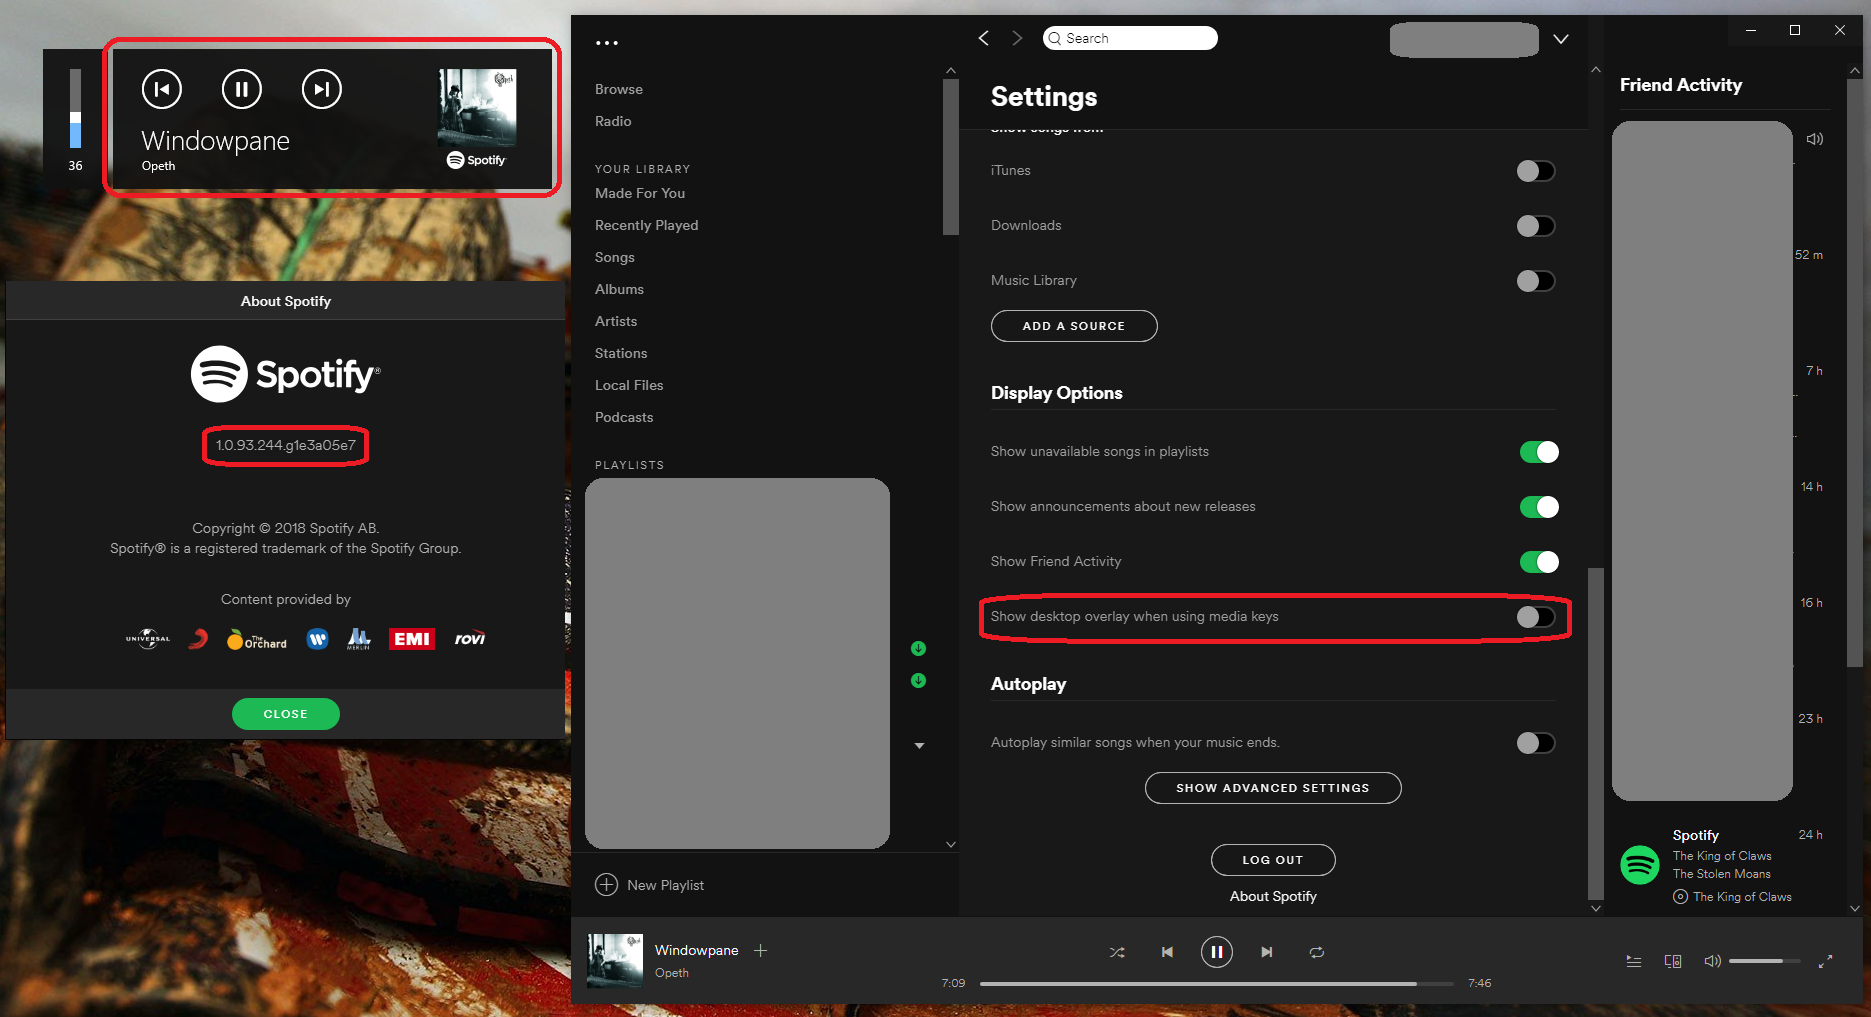
Task: Disable Show unavailable songs in playlists
Action: click(1539, 452)
